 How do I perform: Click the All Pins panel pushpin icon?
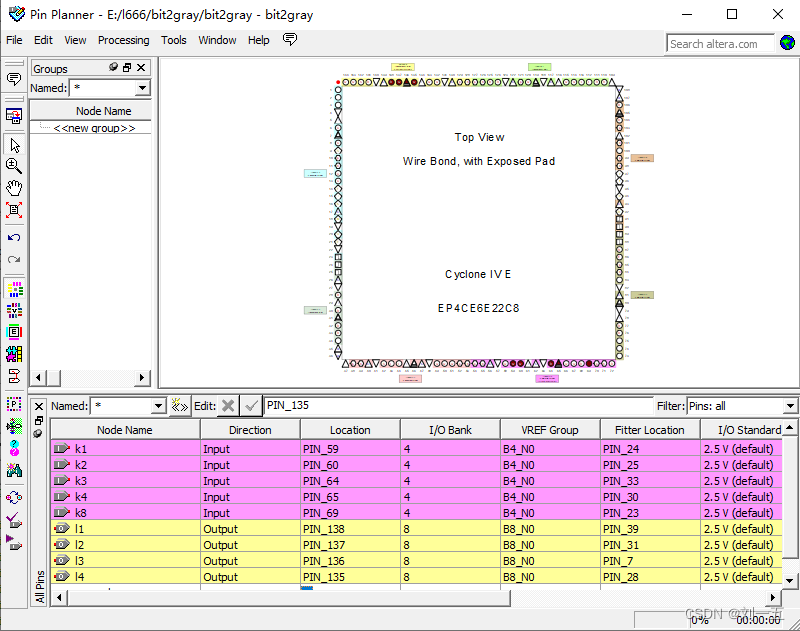38,434
